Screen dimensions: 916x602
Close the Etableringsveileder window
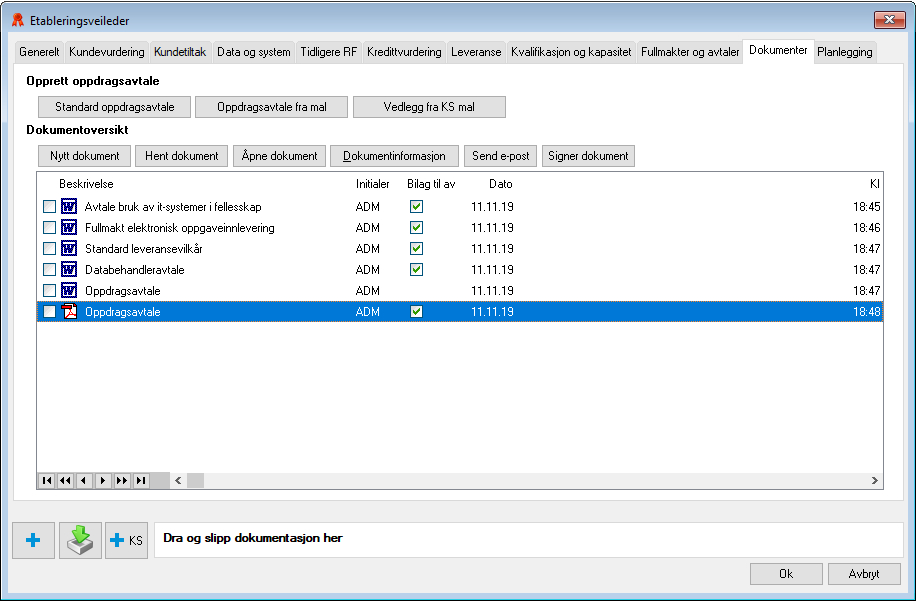pyautogui.click(x=889, y=20)
